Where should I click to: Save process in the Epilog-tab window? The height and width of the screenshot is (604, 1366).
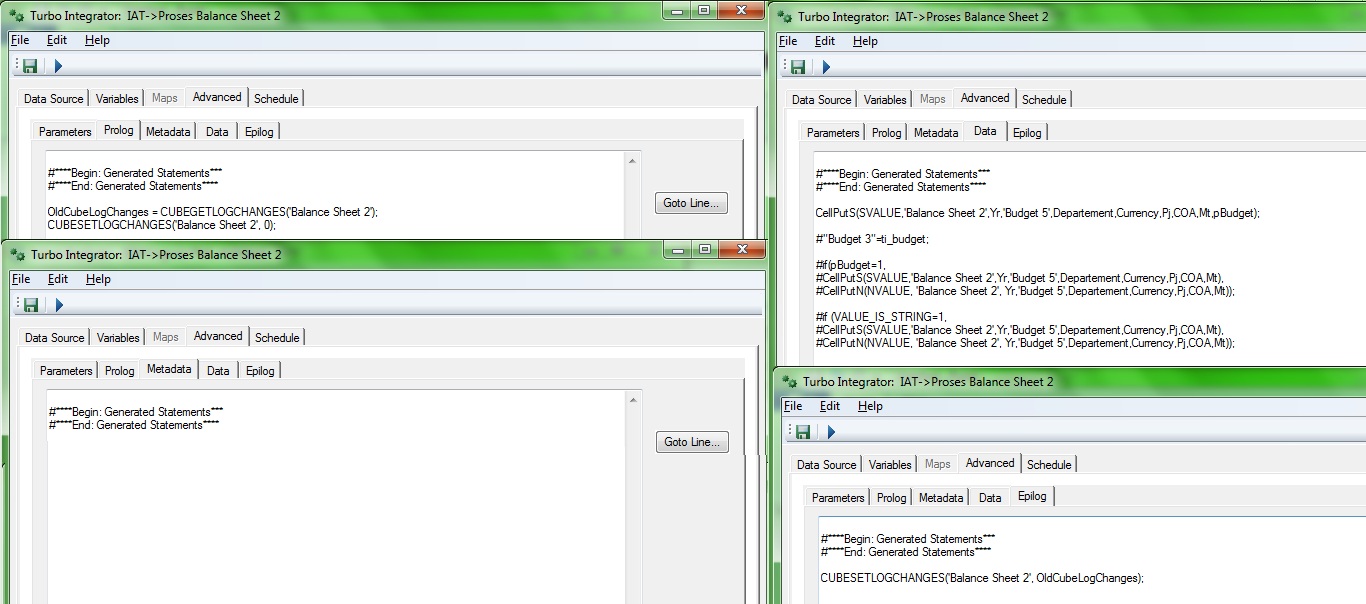803,432
